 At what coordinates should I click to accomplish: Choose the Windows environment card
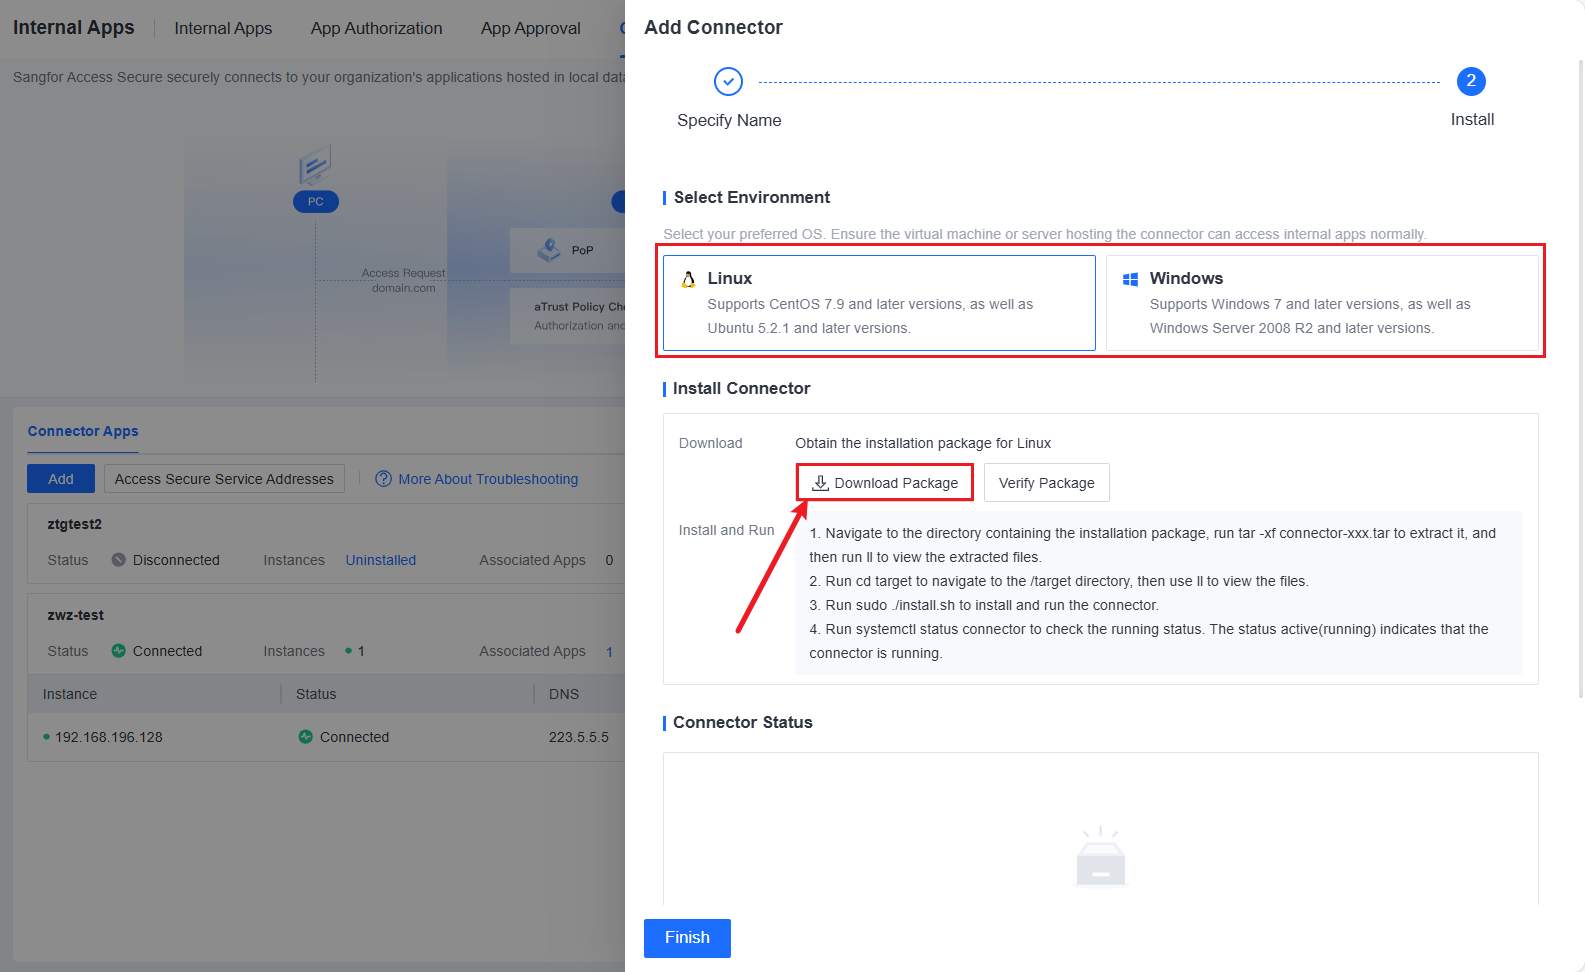pyautogui.click(x=1322, y=303)
